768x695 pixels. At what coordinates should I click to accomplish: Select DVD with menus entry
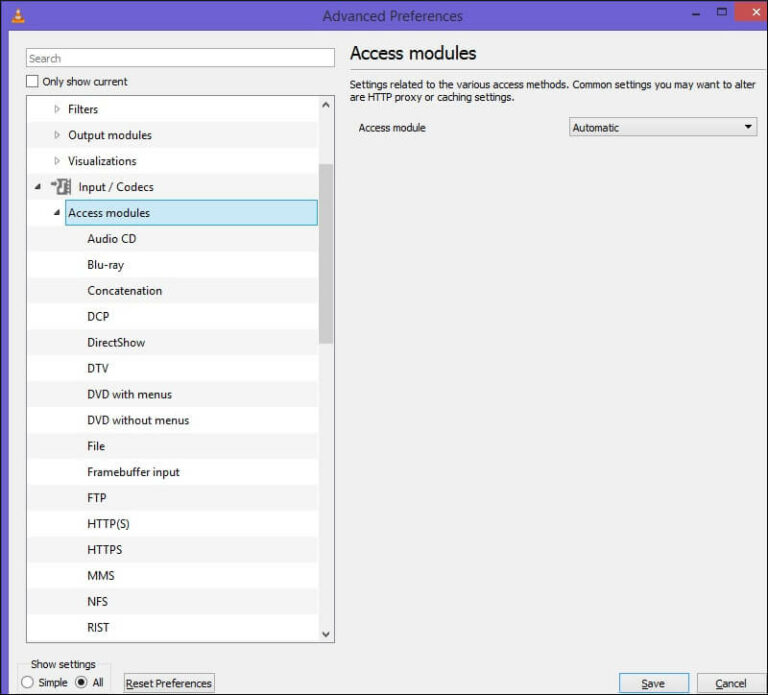[x=129, y=394]
